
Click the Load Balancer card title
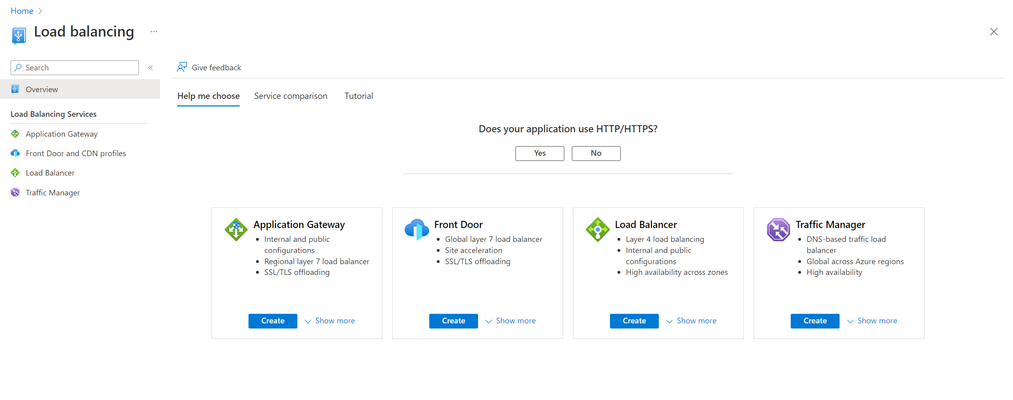click(x=646, y=225)
